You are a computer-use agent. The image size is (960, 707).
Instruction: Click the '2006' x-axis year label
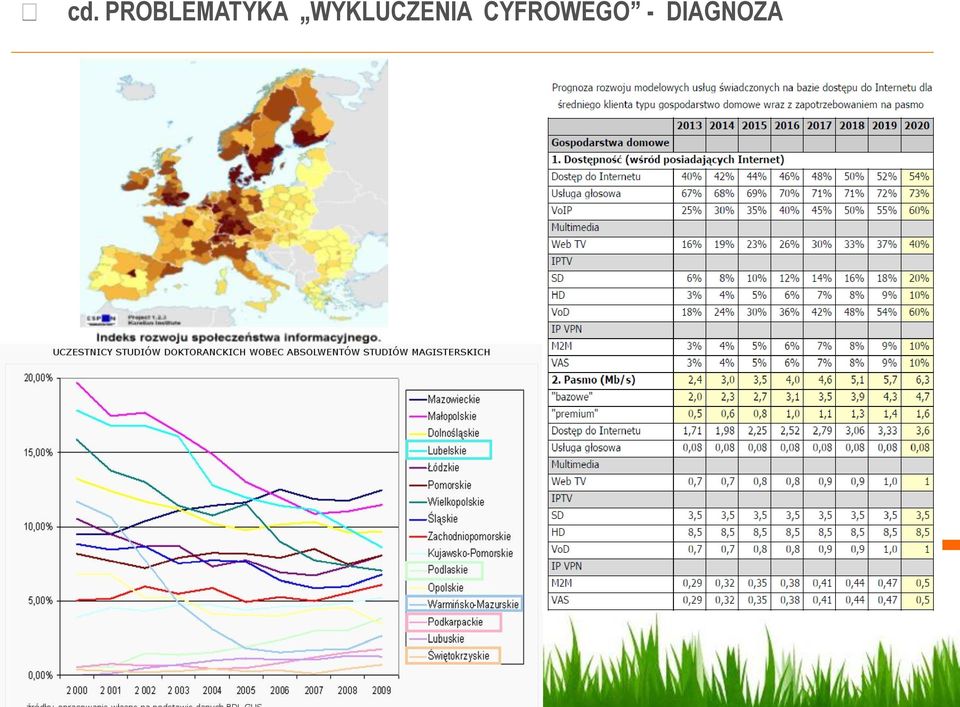(x=280, y=690)
